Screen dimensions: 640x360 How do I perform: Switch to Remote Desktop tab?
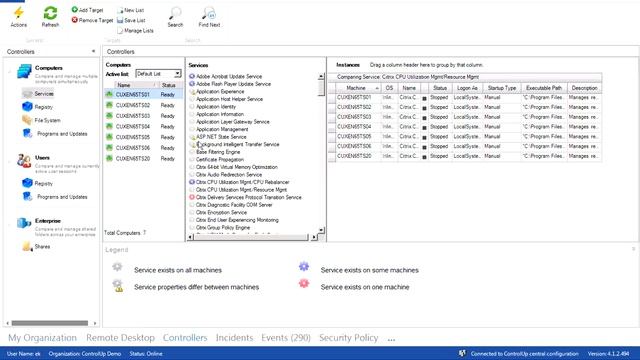(x=120, y=338)
